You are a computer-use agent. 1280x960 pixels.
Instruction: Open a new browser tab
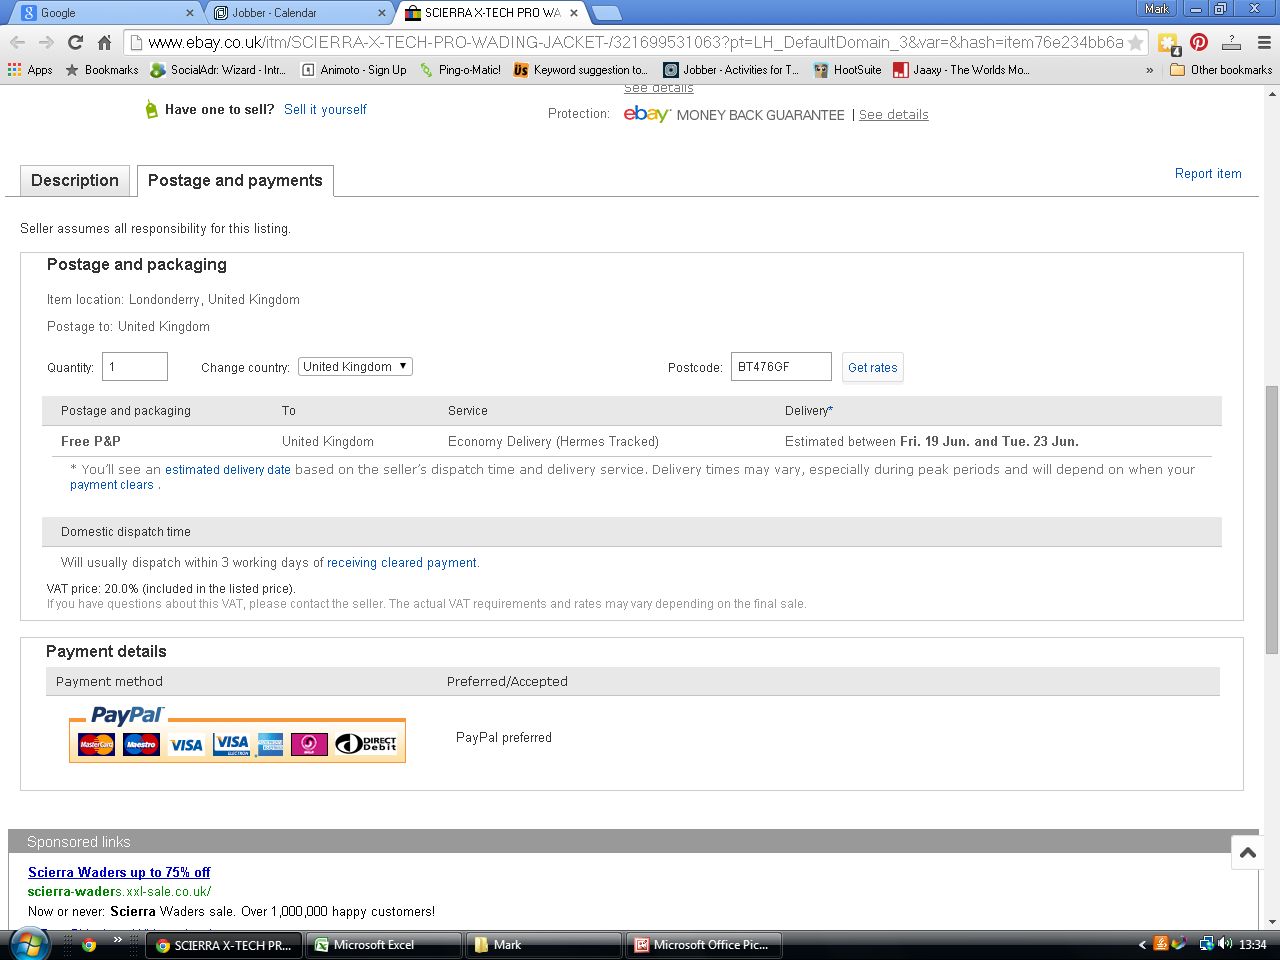(607, 13)
